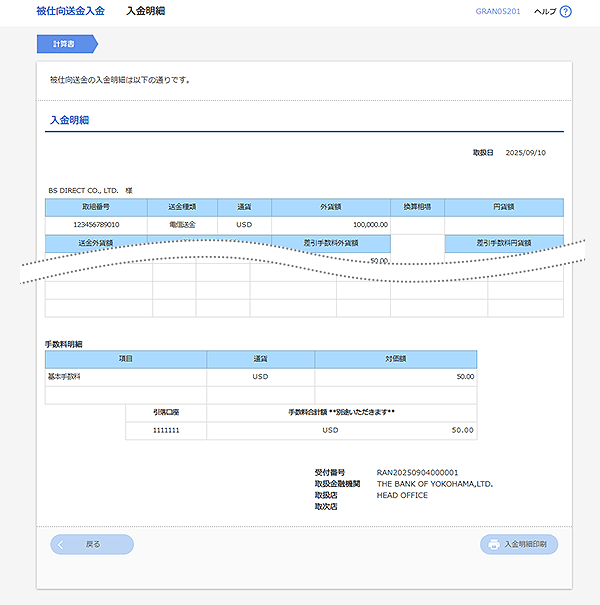The image size is (600, 605).
Task: Click the screen ID GRAN05201
Action: coord(498,11)
